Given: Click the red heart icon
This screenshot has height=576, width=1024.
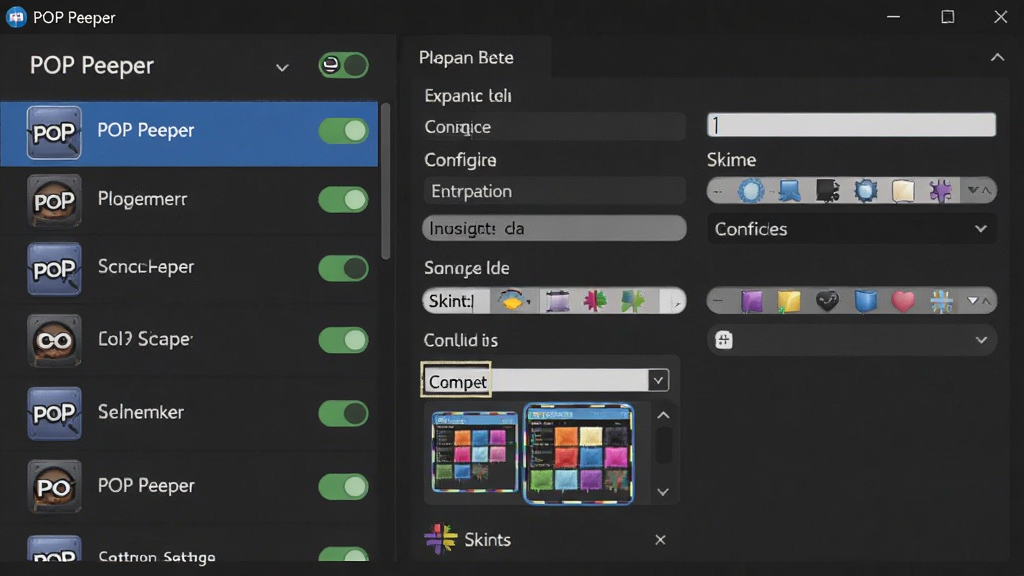Looking at the screenshot, I should (x=903, y=301).
